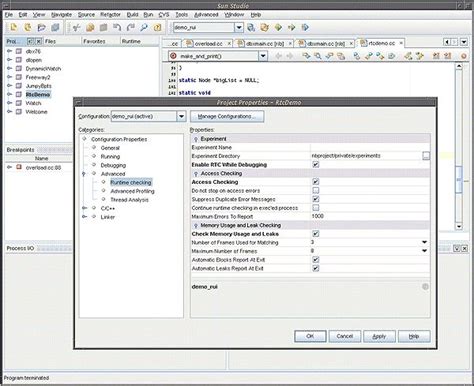The width and height of the screenshot is (474, 386).
Task: Open the make_and_print() function dropdown
Action: click(x=263, y=56)
